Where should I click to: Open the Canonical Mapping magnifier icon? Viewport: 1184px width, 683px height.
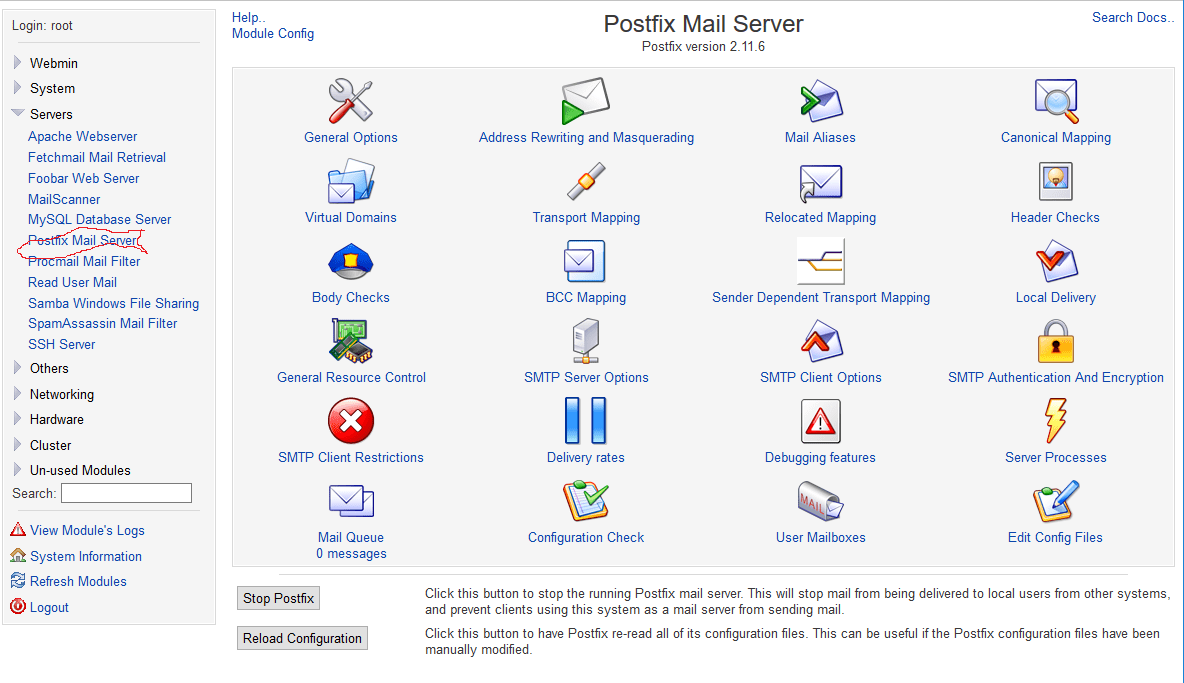pyautogui.click(x=1056, y=100)
